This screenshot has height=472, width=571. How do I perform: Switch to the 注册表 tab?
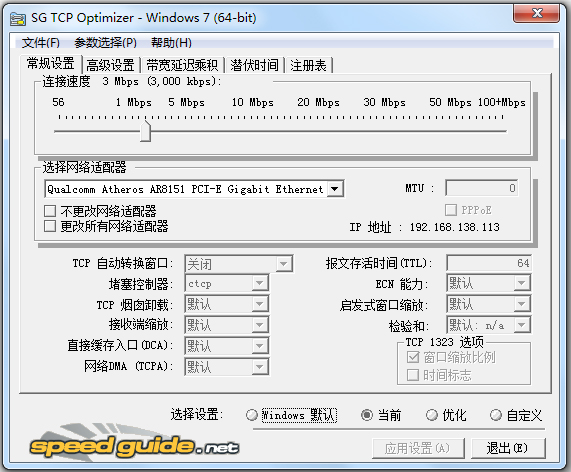pyautogui.click(x=308, y=66)
